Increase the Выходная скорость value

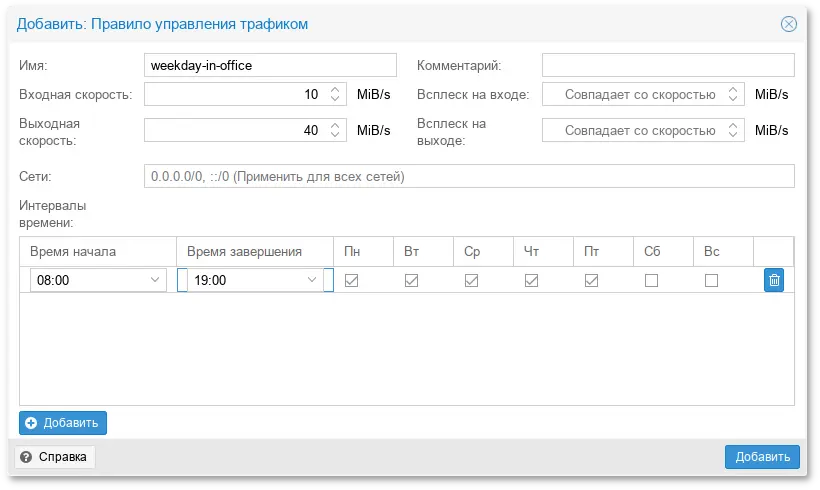coord(335,125)
